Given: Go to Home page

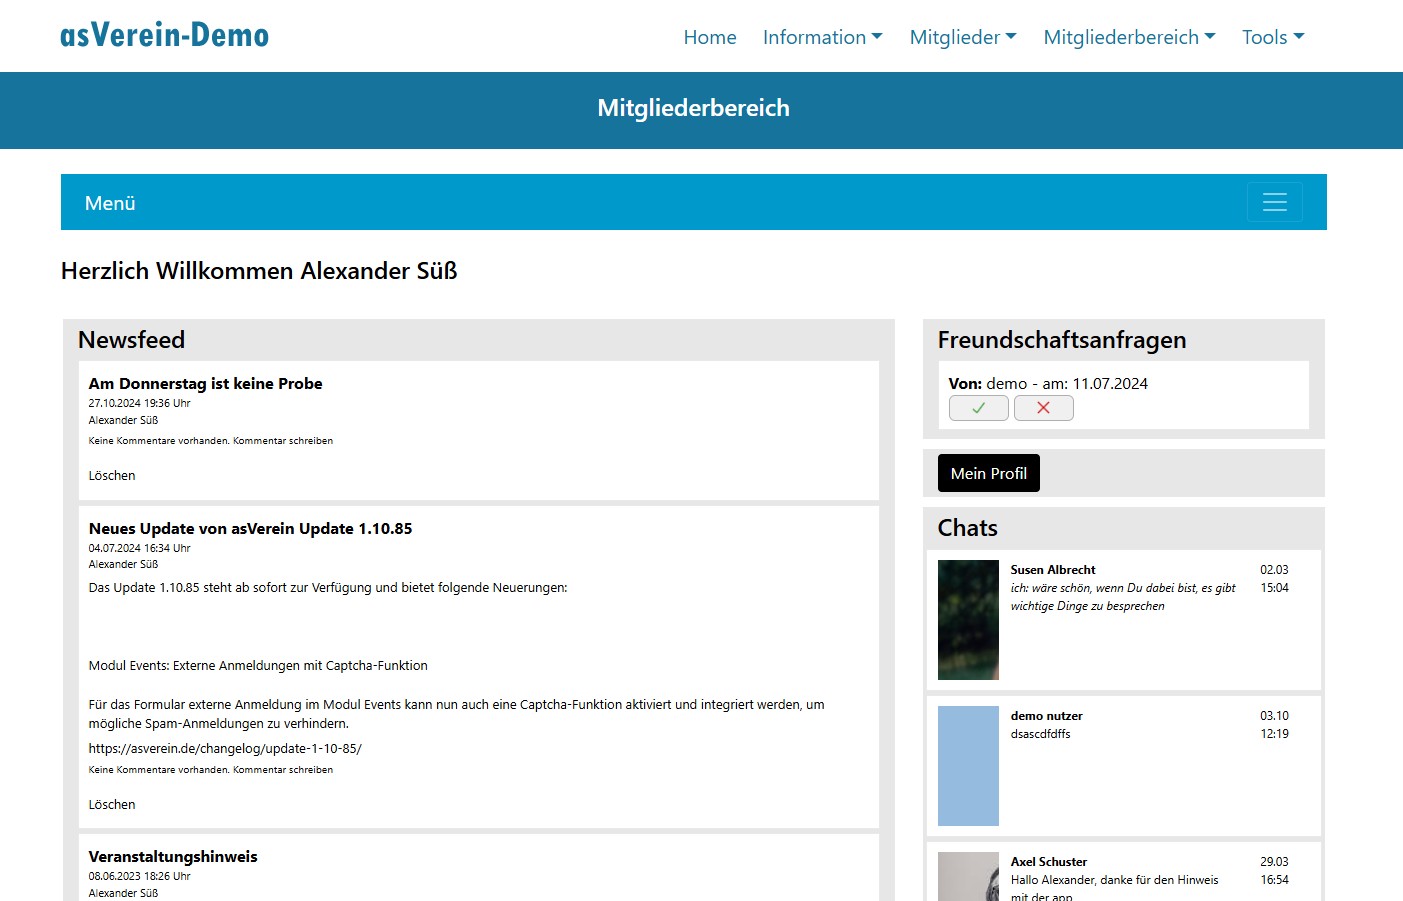Looking at the screenshot, I should [x=710, y=37].
